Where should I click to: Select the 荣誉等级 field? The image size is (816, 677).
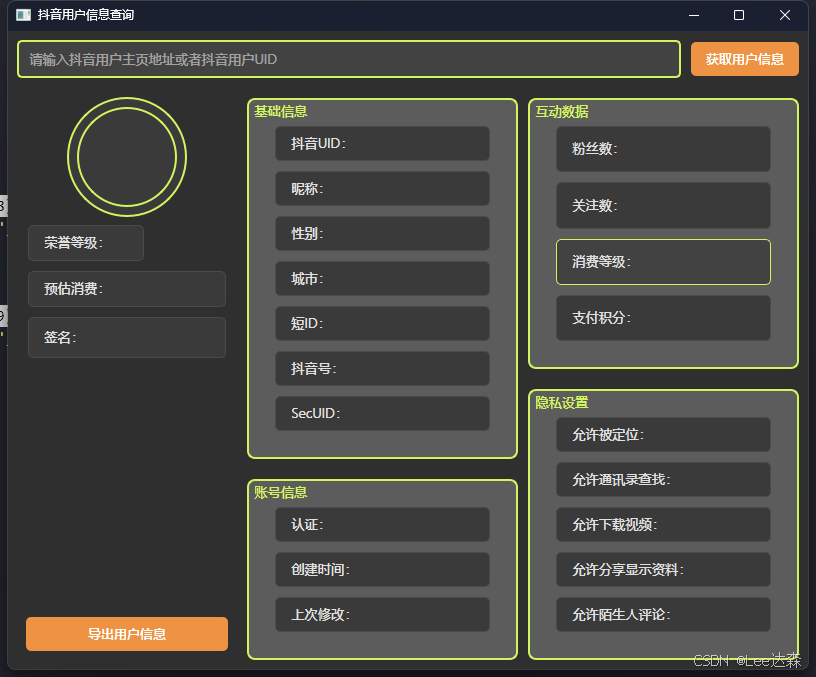coord(86,243)
